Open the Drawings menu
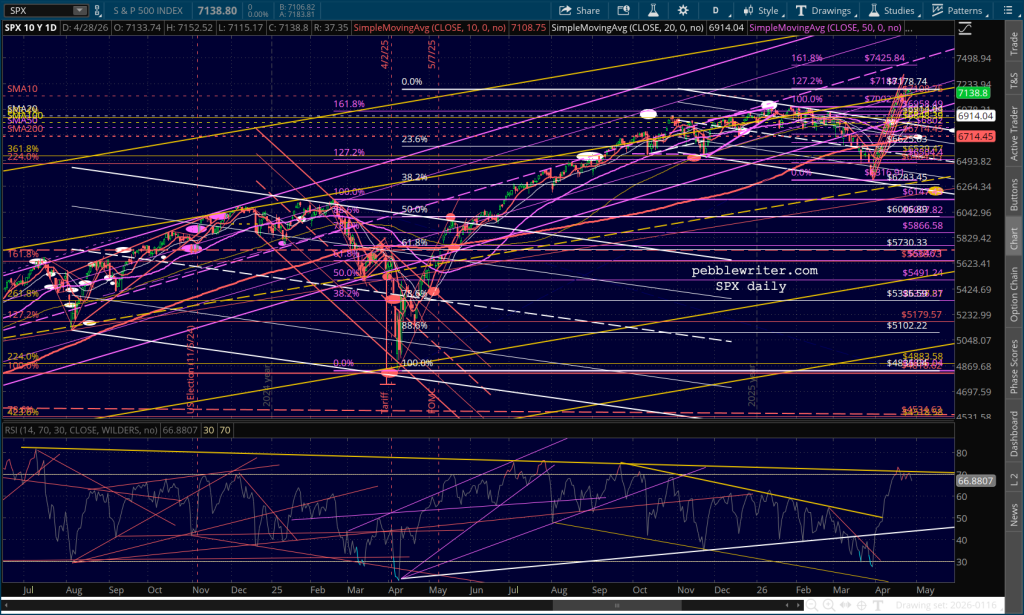The image size is (1024, 615). pos(822,10)
